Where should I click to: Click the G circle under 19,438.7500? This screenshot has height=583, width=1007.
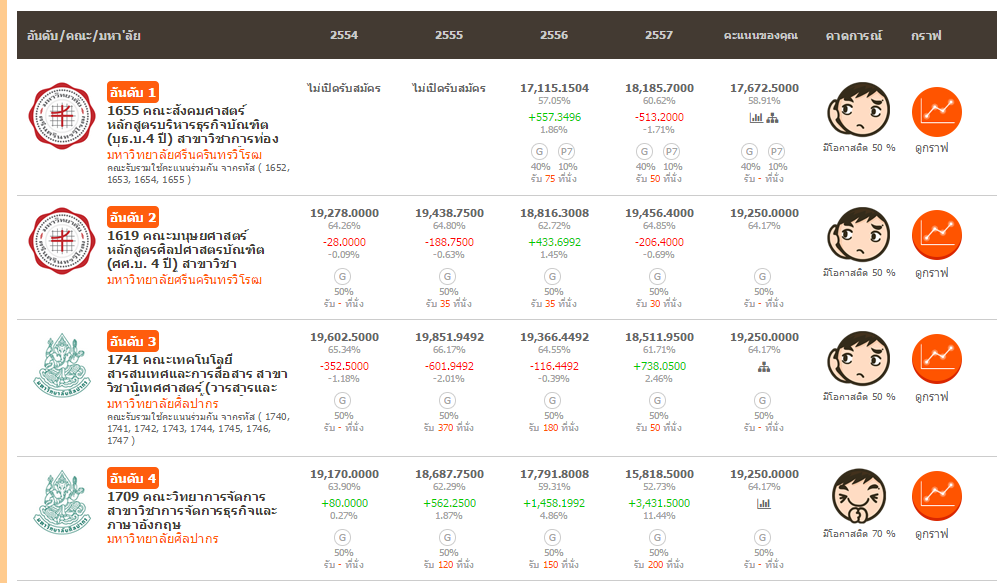point(448,277)
